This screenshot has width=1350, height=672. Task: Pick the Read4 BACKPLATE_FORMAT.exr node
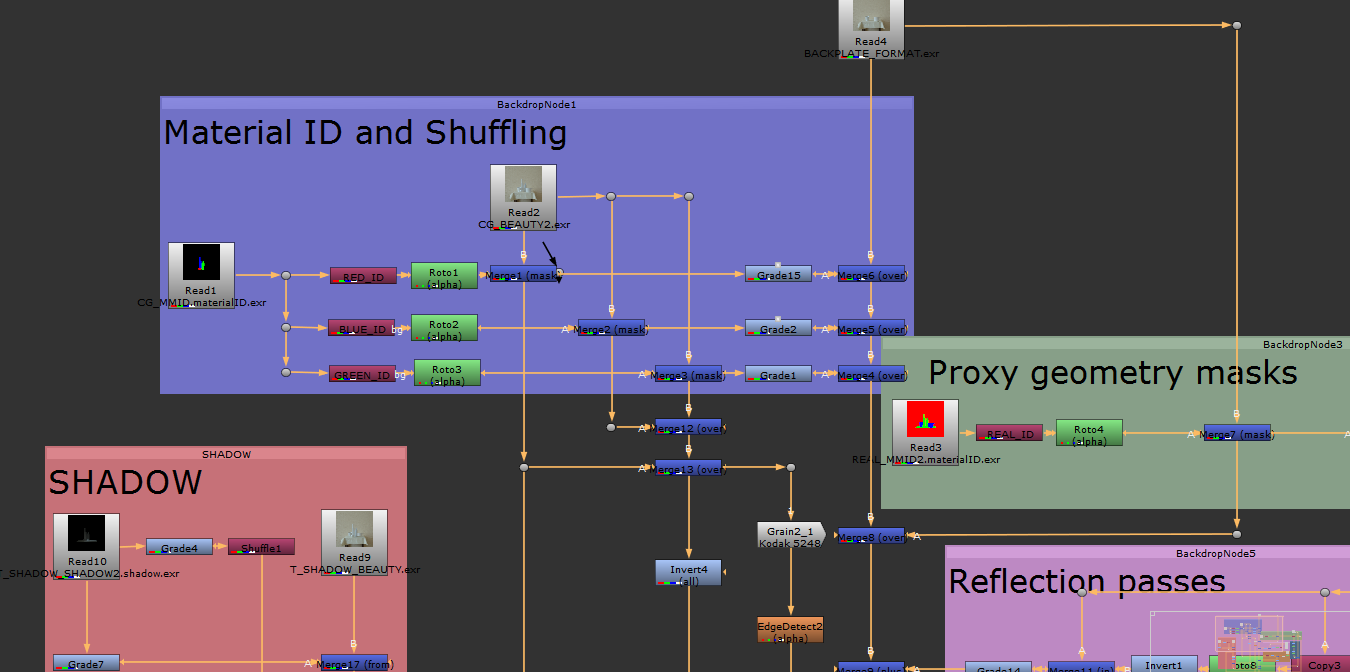coord(871,21)
